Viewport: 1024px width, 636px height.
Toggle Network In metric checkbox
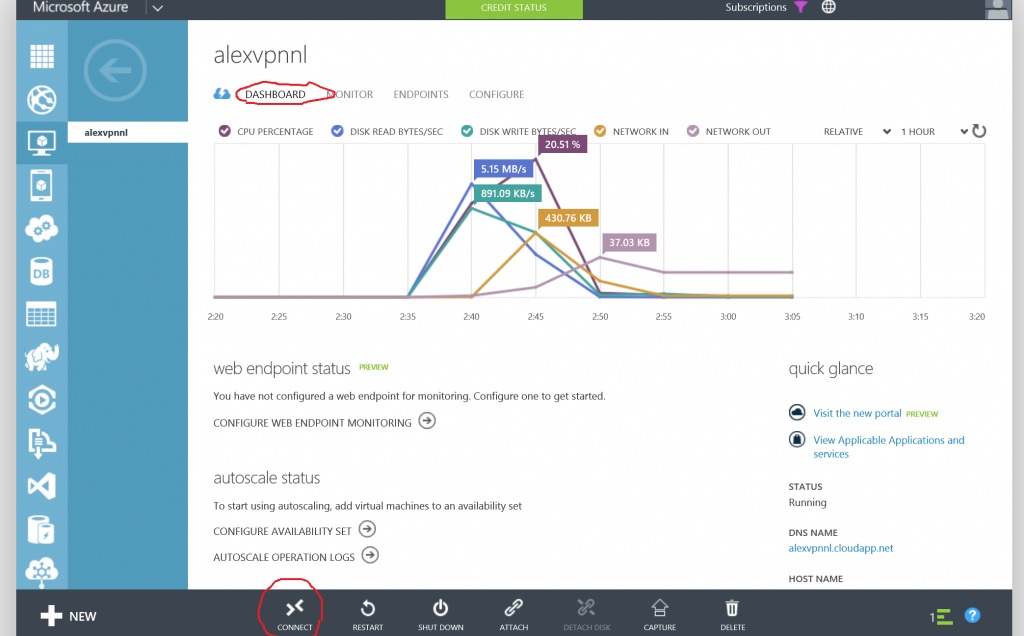(x=600, y=131)
